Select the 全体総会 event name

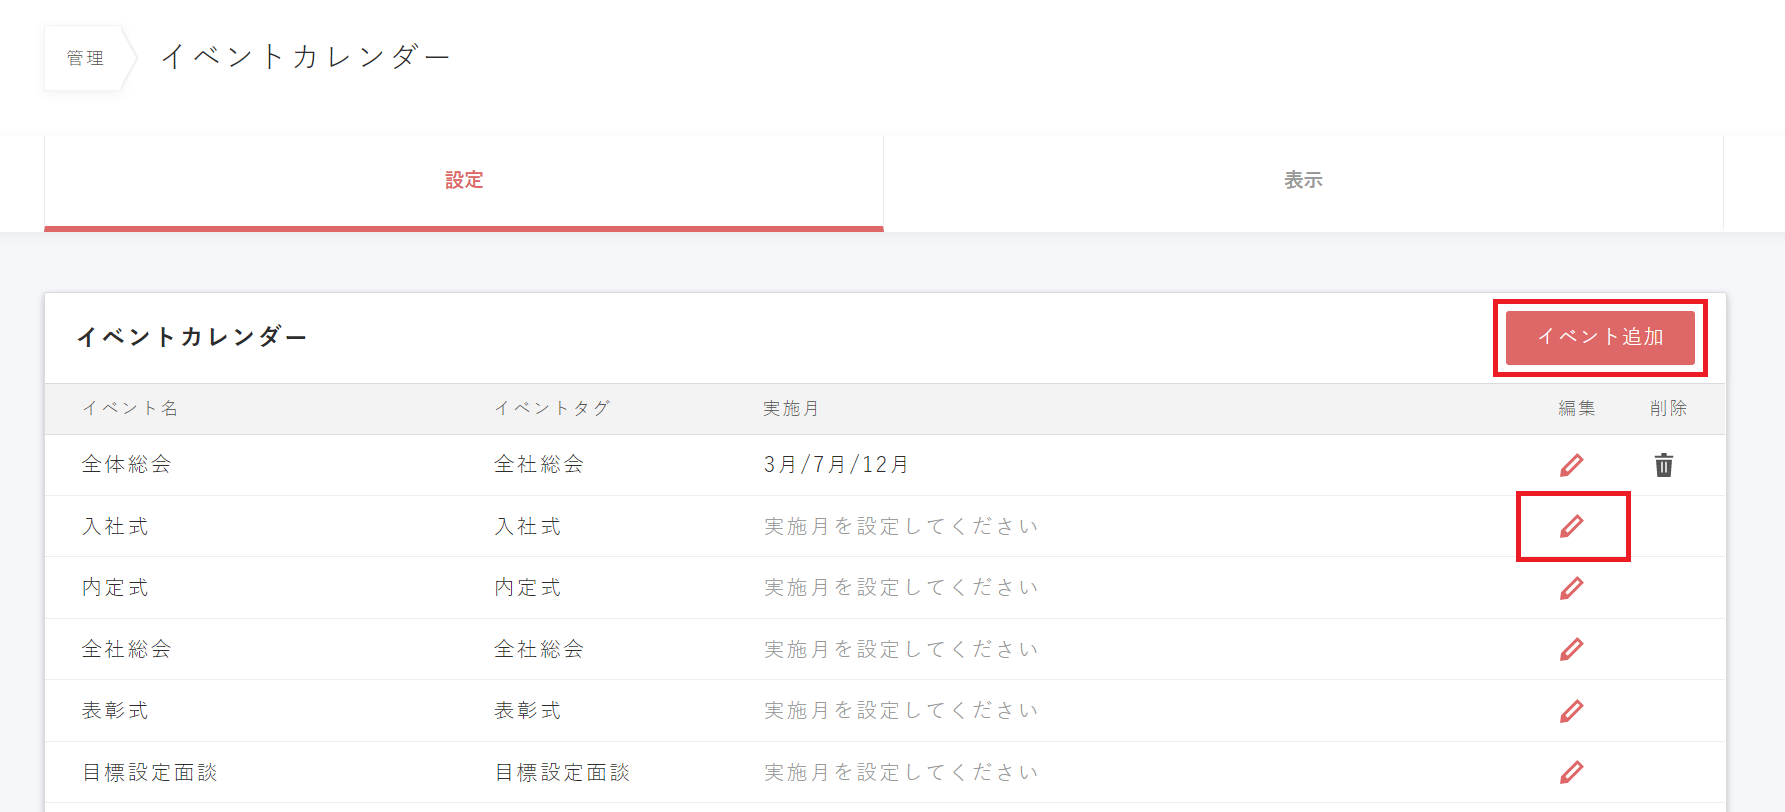coord(126,464)
